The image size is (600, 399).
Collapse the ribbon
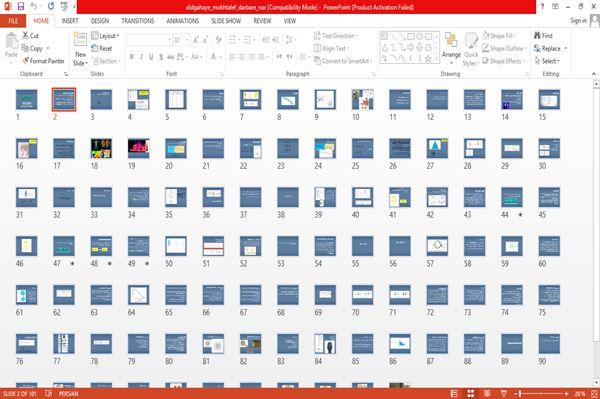point(594,74)
